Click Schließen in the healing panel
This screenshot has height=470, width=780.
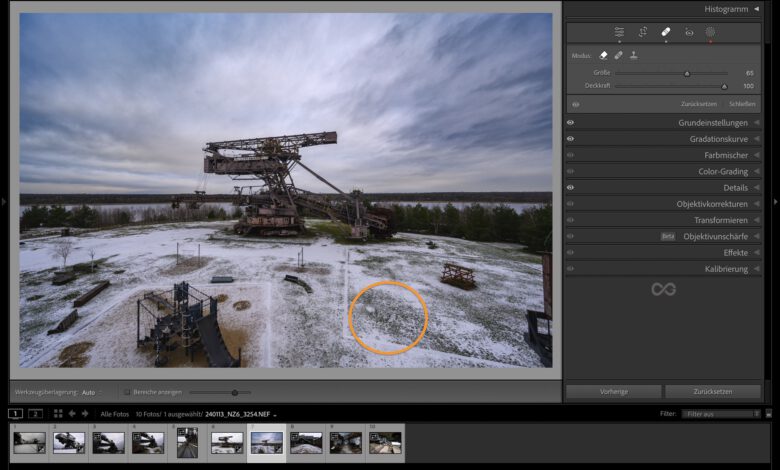(x=741, y=103)
